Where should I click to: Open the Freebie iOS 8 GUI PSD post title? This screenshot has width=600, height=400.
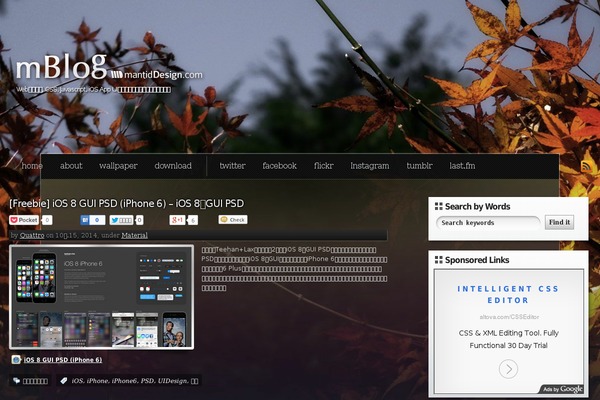pyautogui.click(x=127, y=203)
